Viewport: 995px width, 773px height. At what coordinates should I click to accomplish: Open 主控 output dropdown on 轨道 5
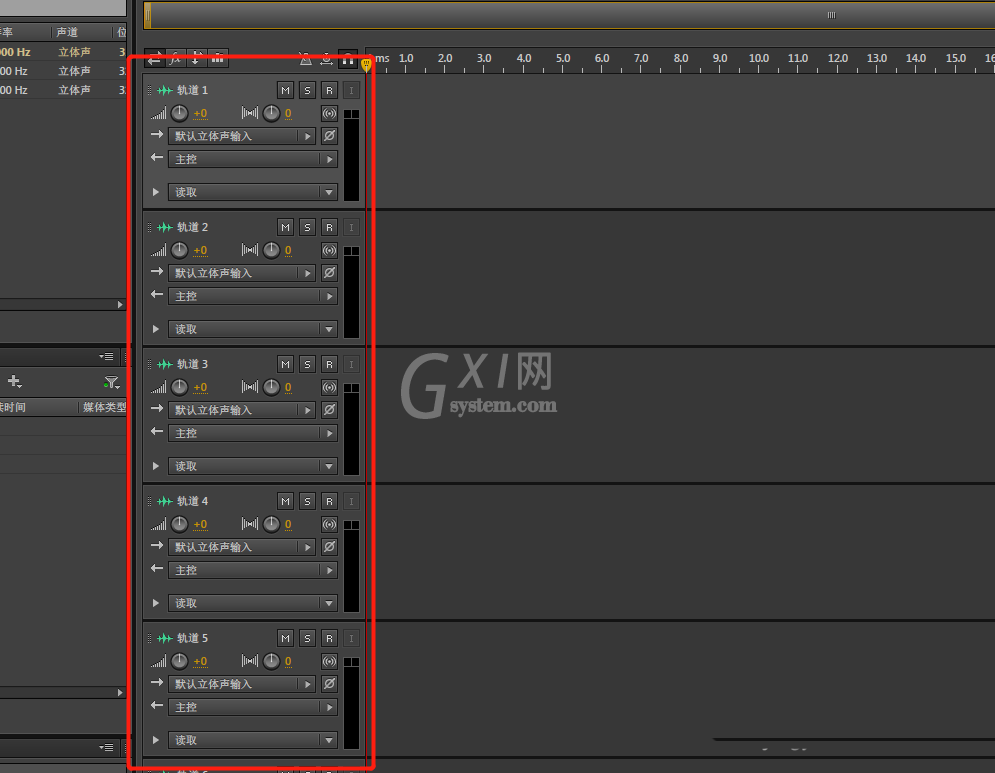[253, 708]
